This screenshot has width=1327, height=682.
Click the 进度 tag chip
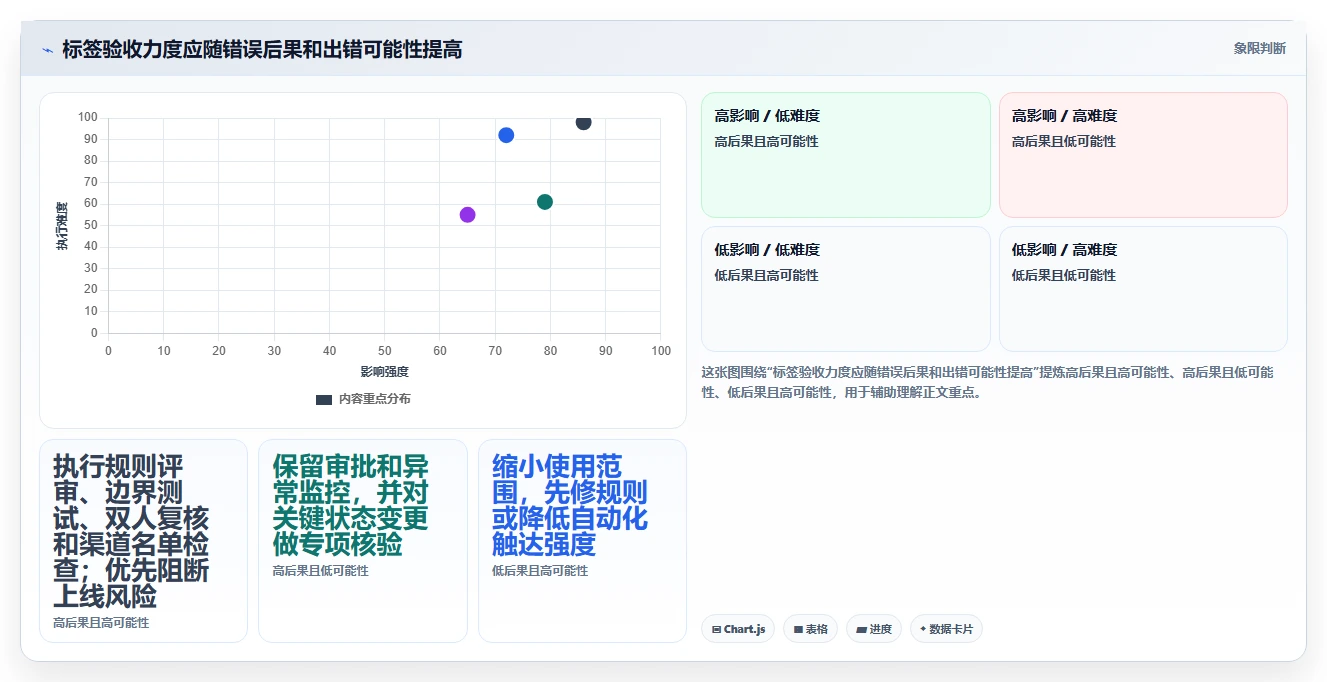pyautogui.click(x=874, y=629)
